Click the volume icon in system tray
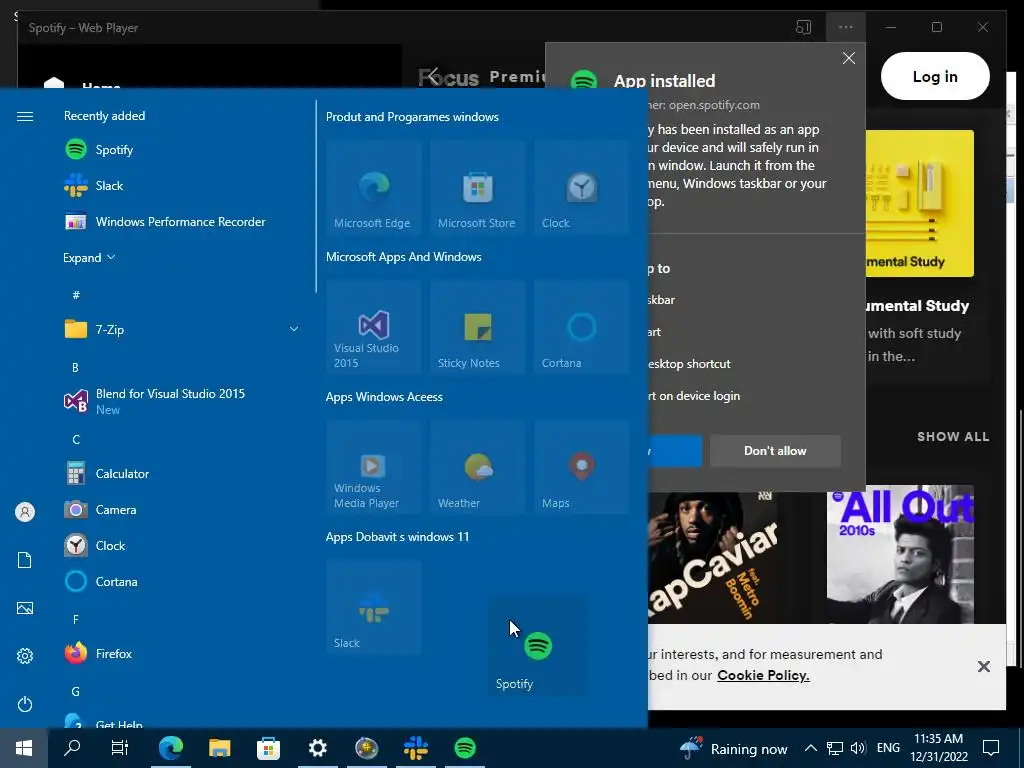Screen dimensions: 1024x768 859,748
